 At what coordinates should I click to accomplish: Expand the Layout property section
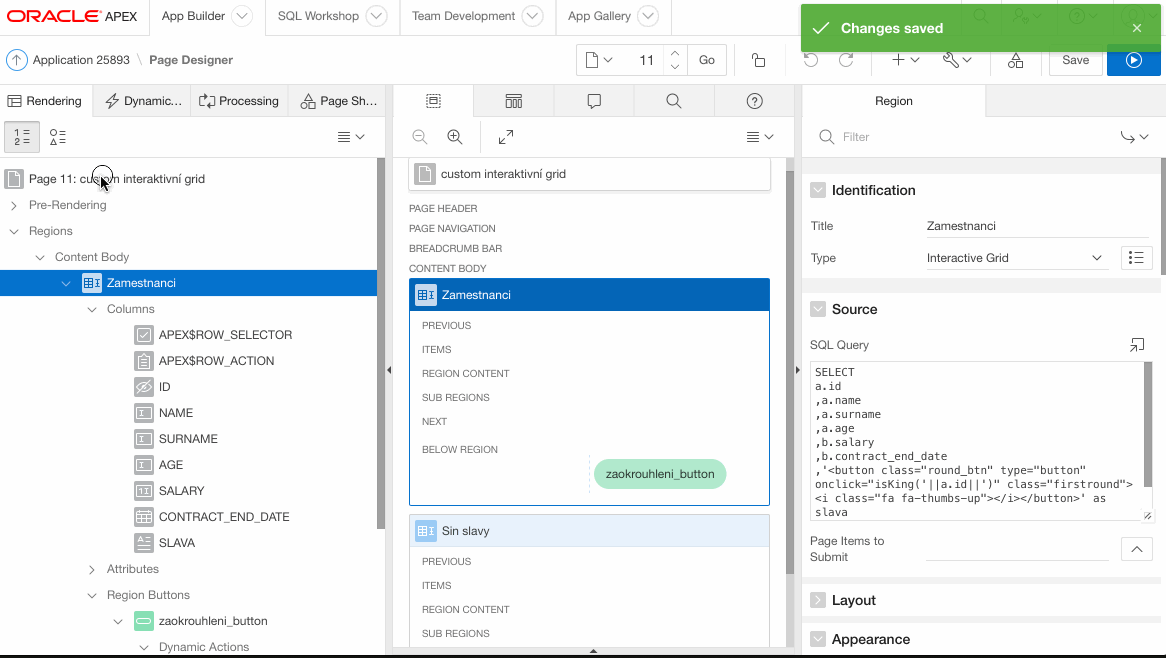point(818,600)
